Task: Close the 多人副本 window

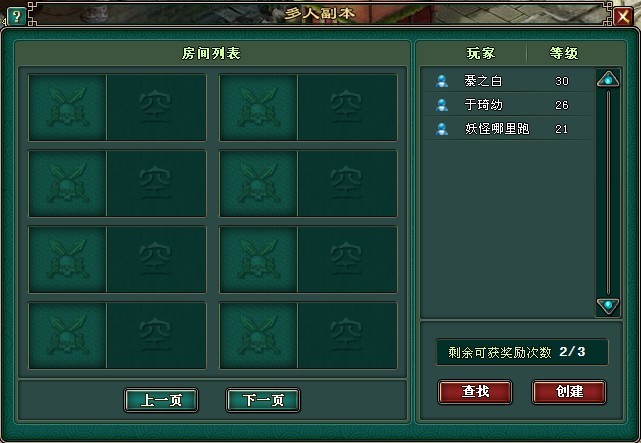Action: [623, 16]
